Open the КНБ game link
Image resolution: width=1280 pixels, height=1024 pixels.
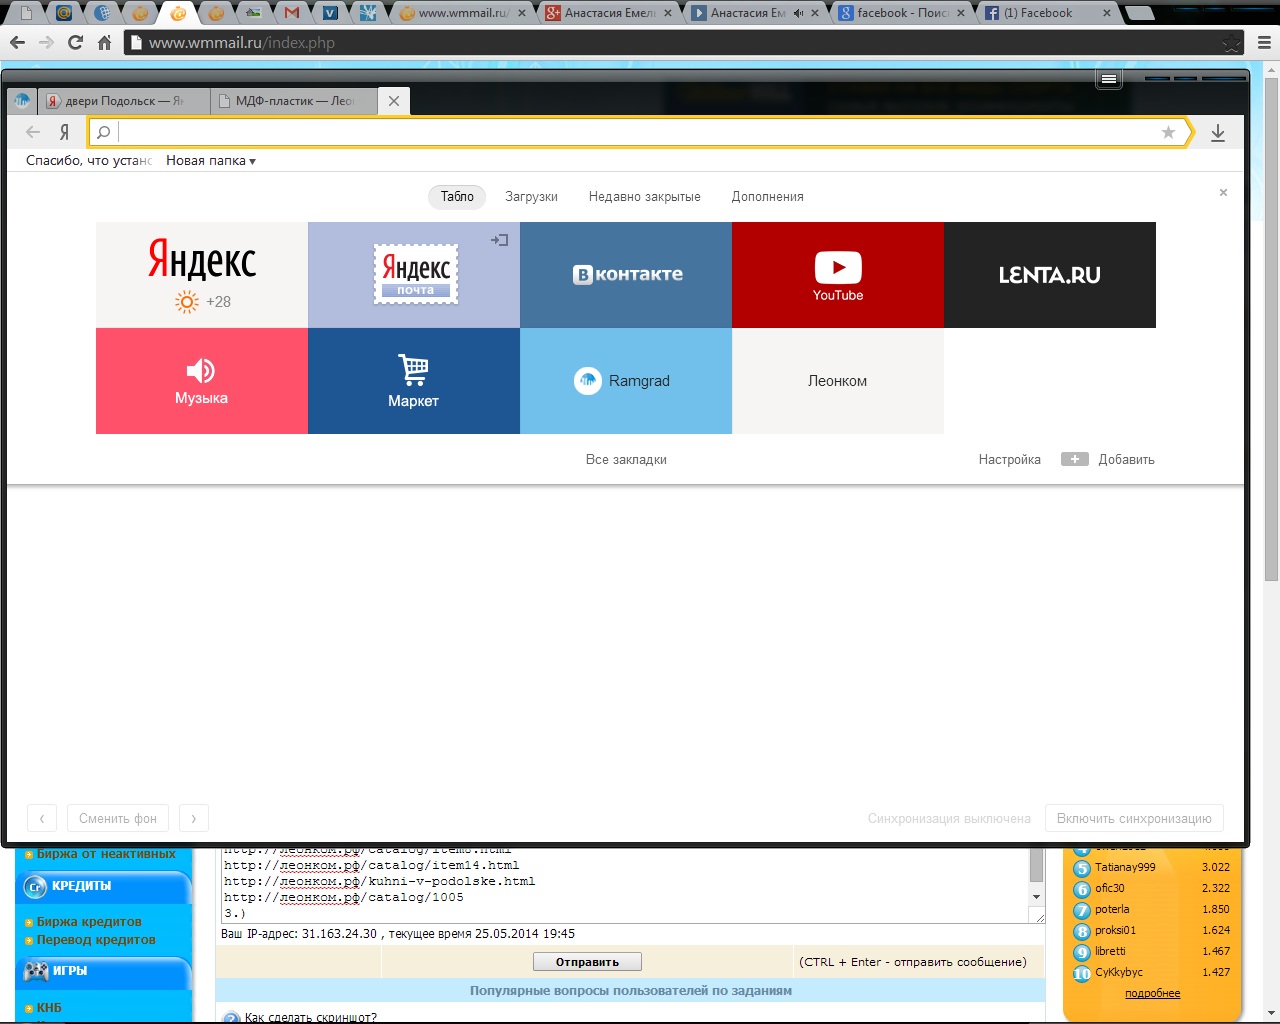tap(49, 1008)
